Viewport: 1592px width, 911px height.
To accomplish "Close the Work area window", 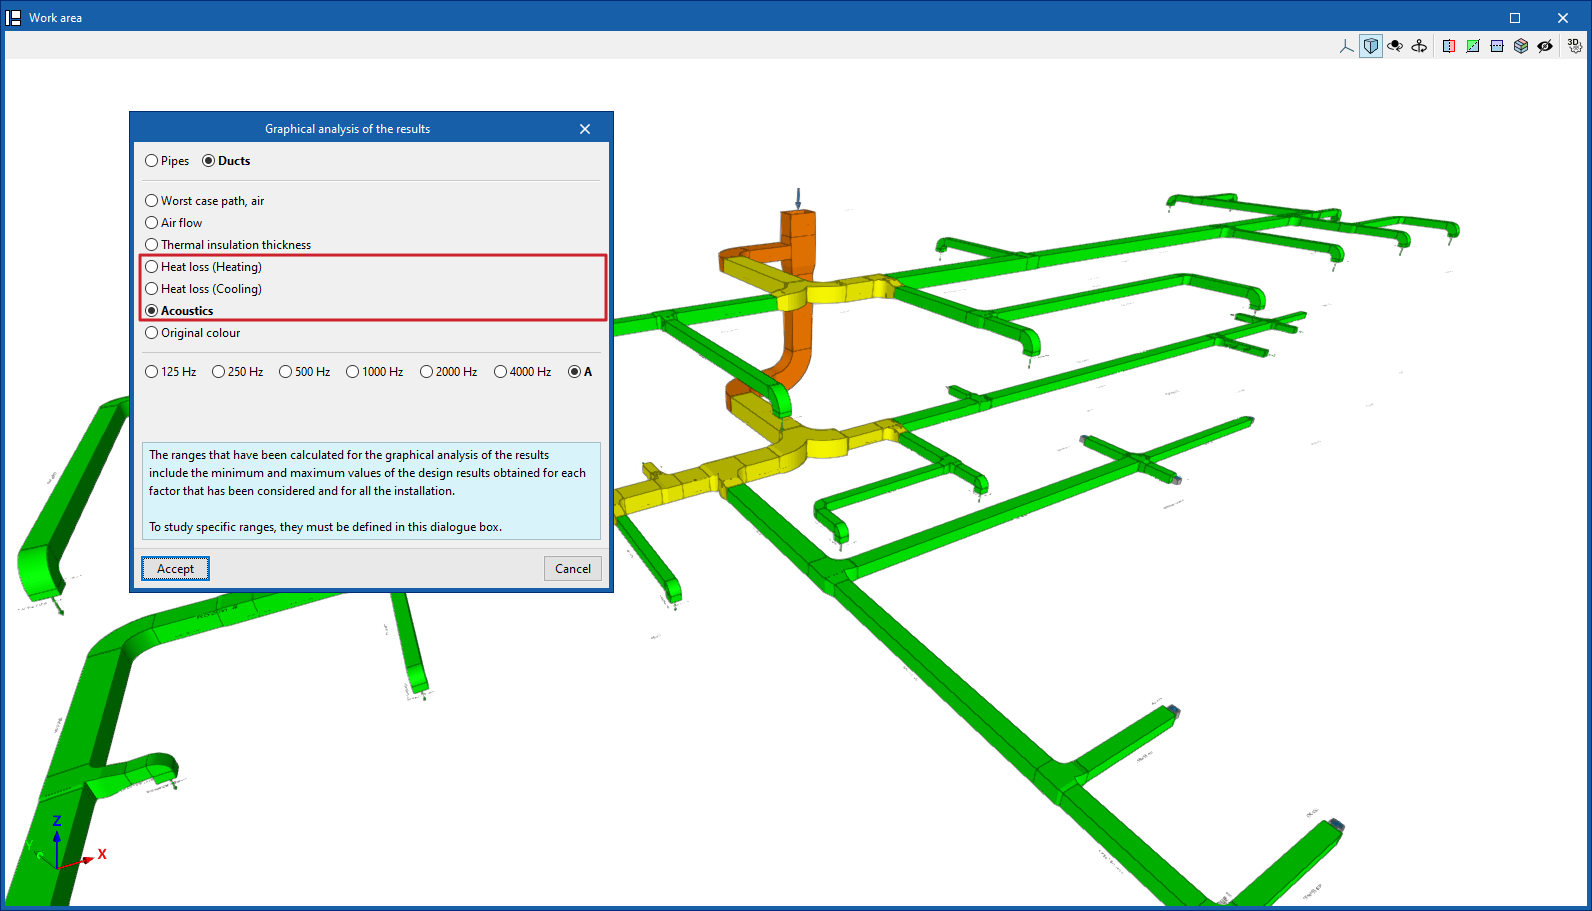I will (x=1563, y=18).
